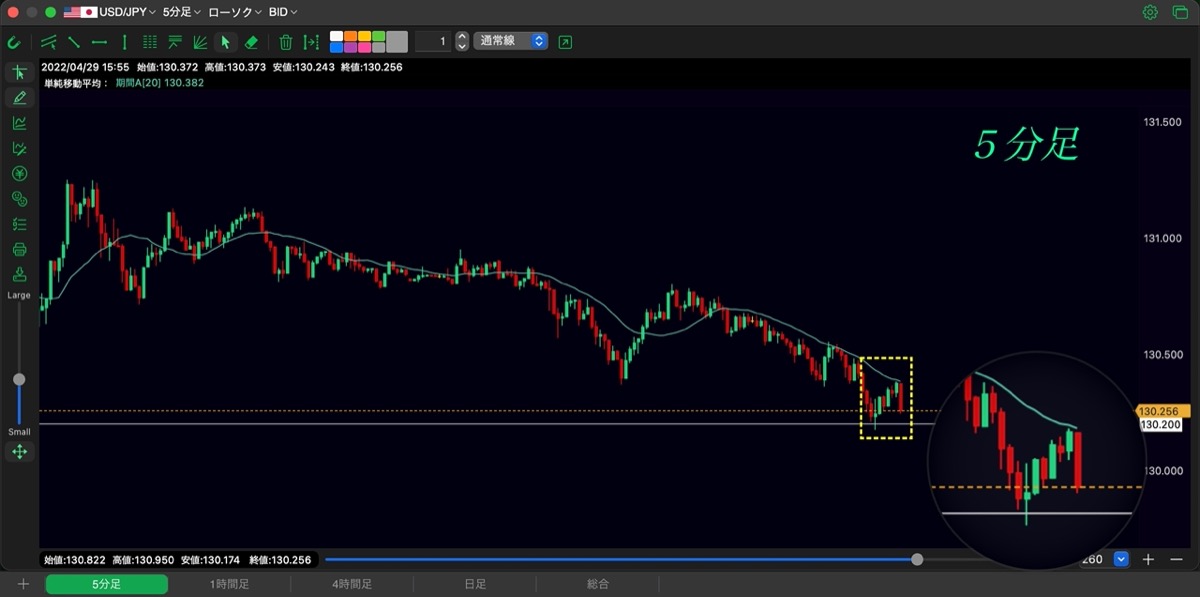Open the ローソク chart type dropdown

click(x=235, y=12)
